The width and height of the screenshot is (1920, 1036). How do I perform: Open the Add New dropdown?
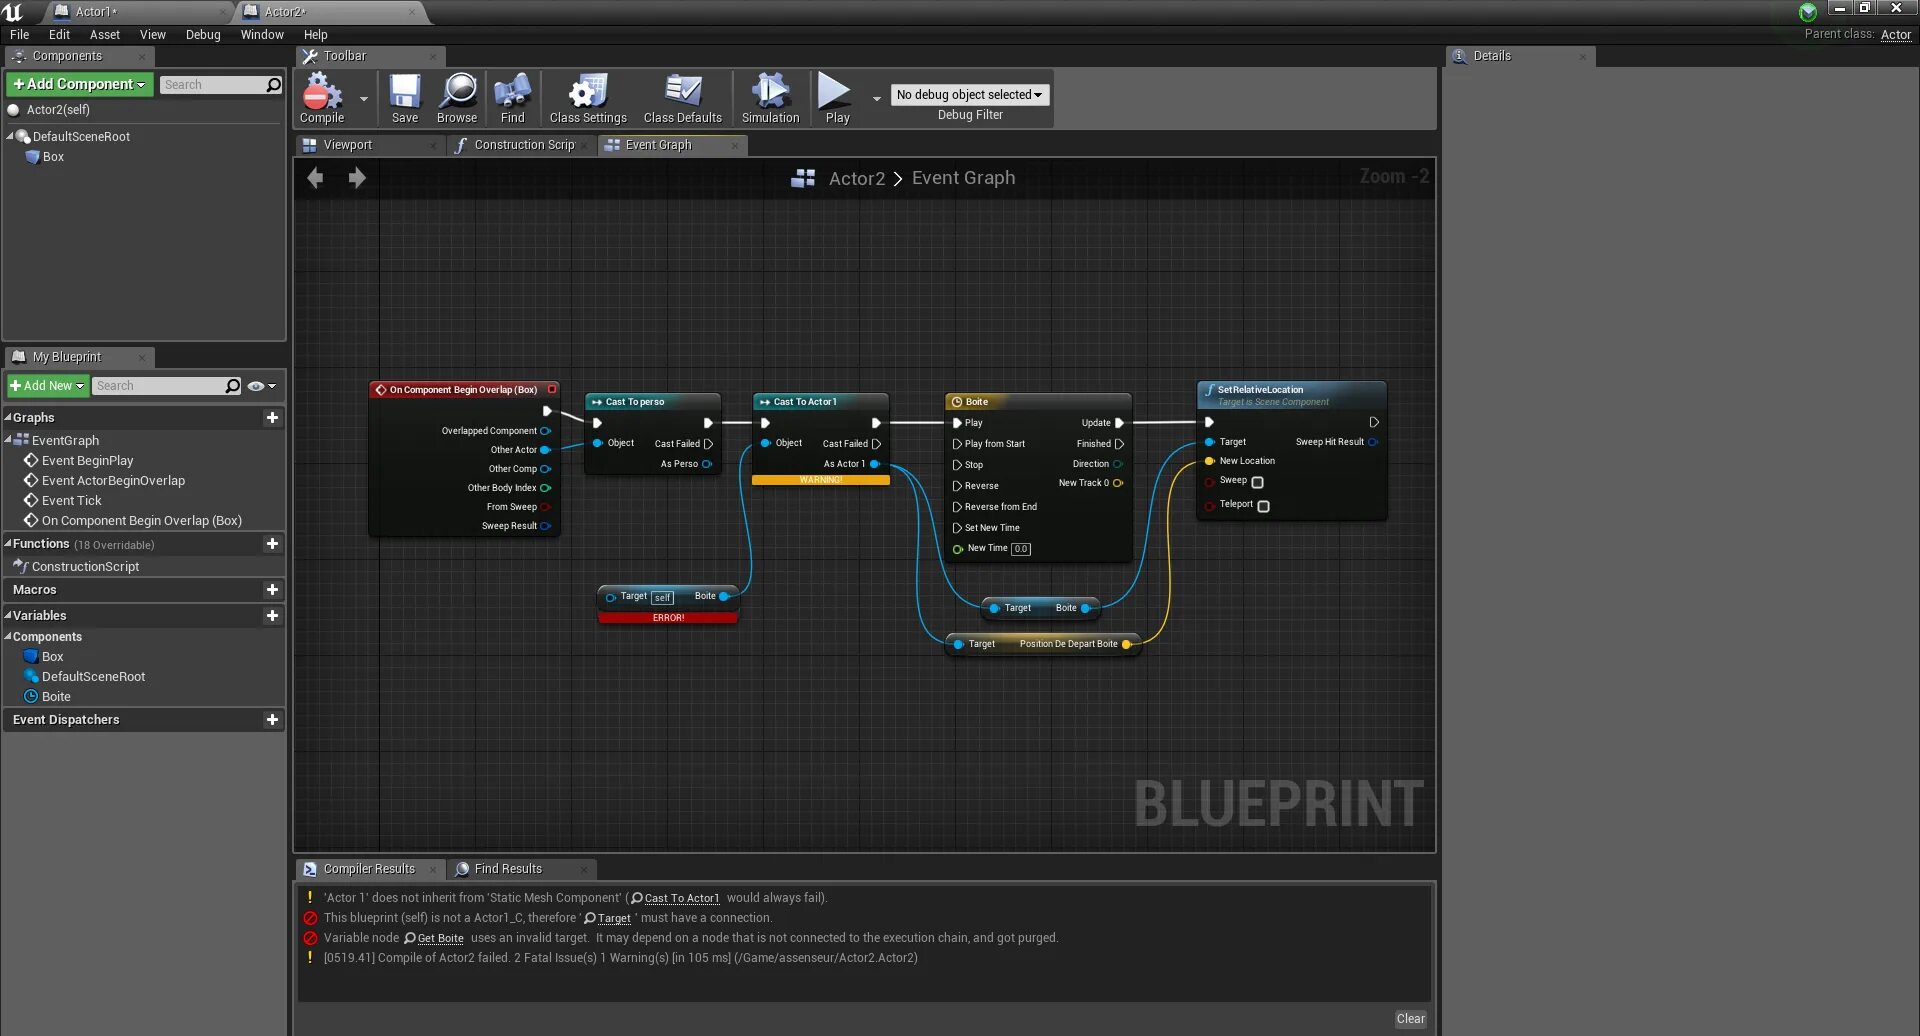coord(47,386)
